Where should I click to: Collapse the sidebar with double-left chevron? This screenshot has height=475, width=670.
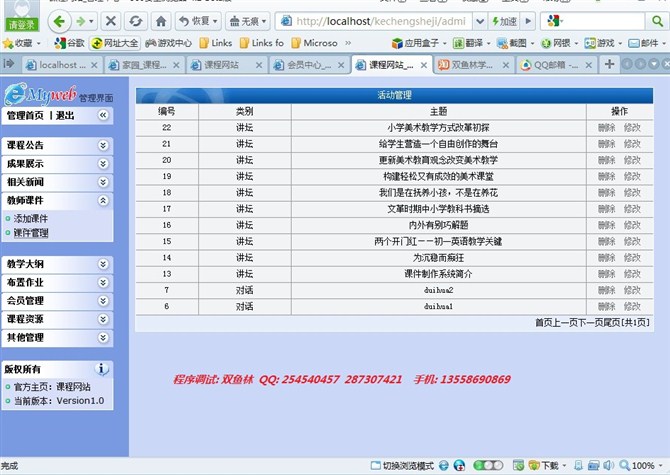(103, 114)
